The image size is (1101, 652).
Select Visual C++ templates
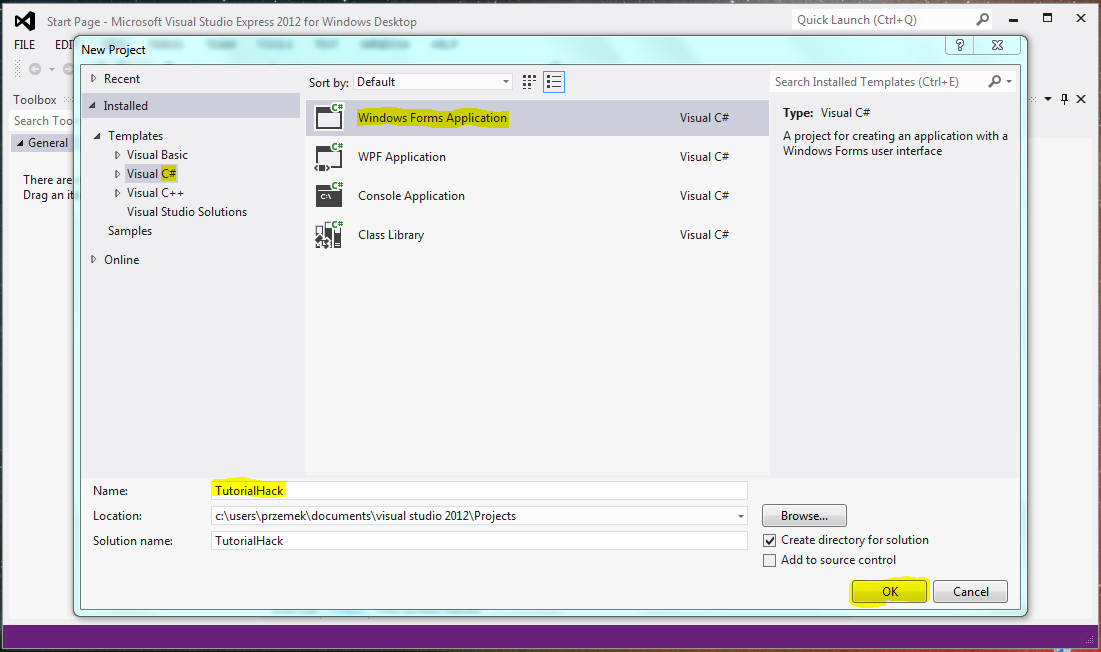tap(155, 193)
